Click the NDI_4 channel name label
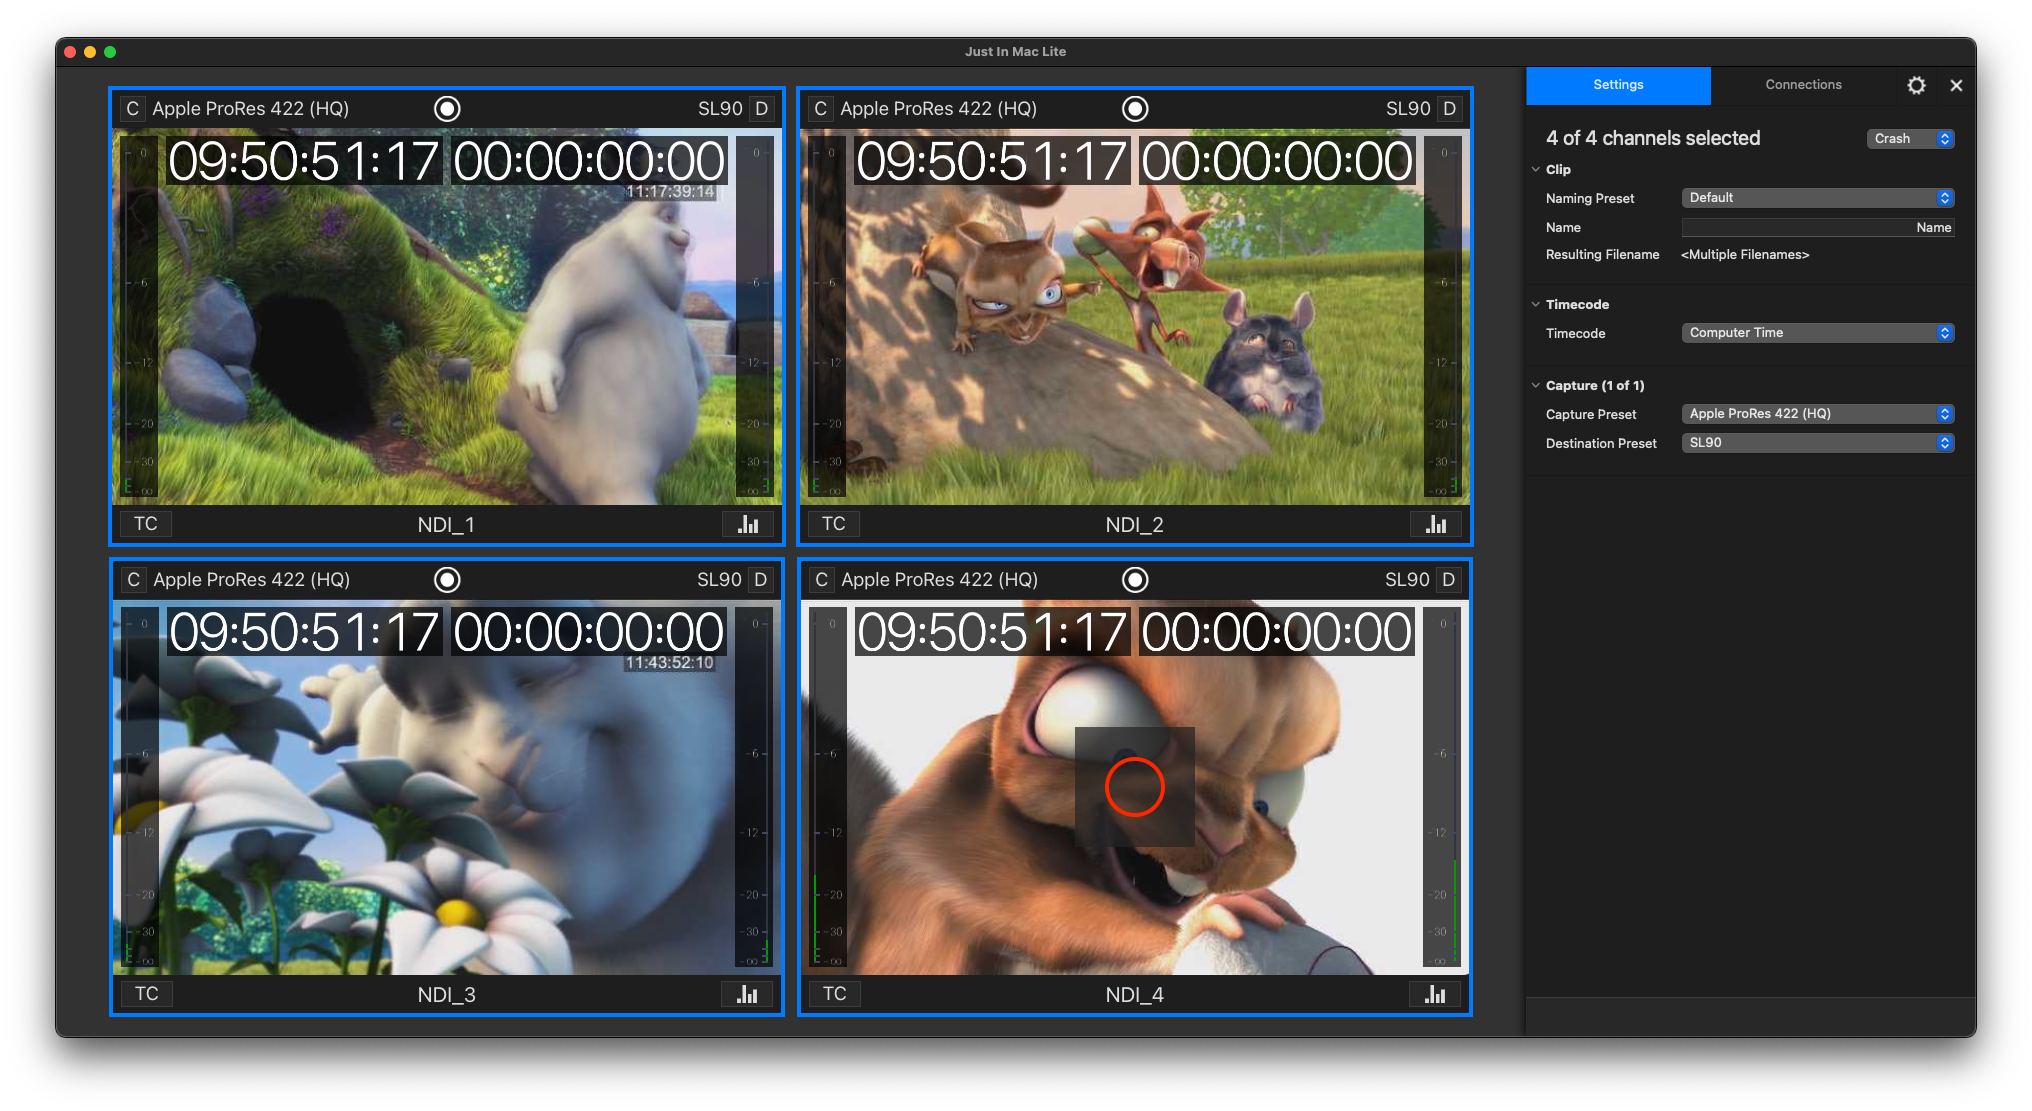This screenshot has width=2032, height=1111. pos(1134,995)
